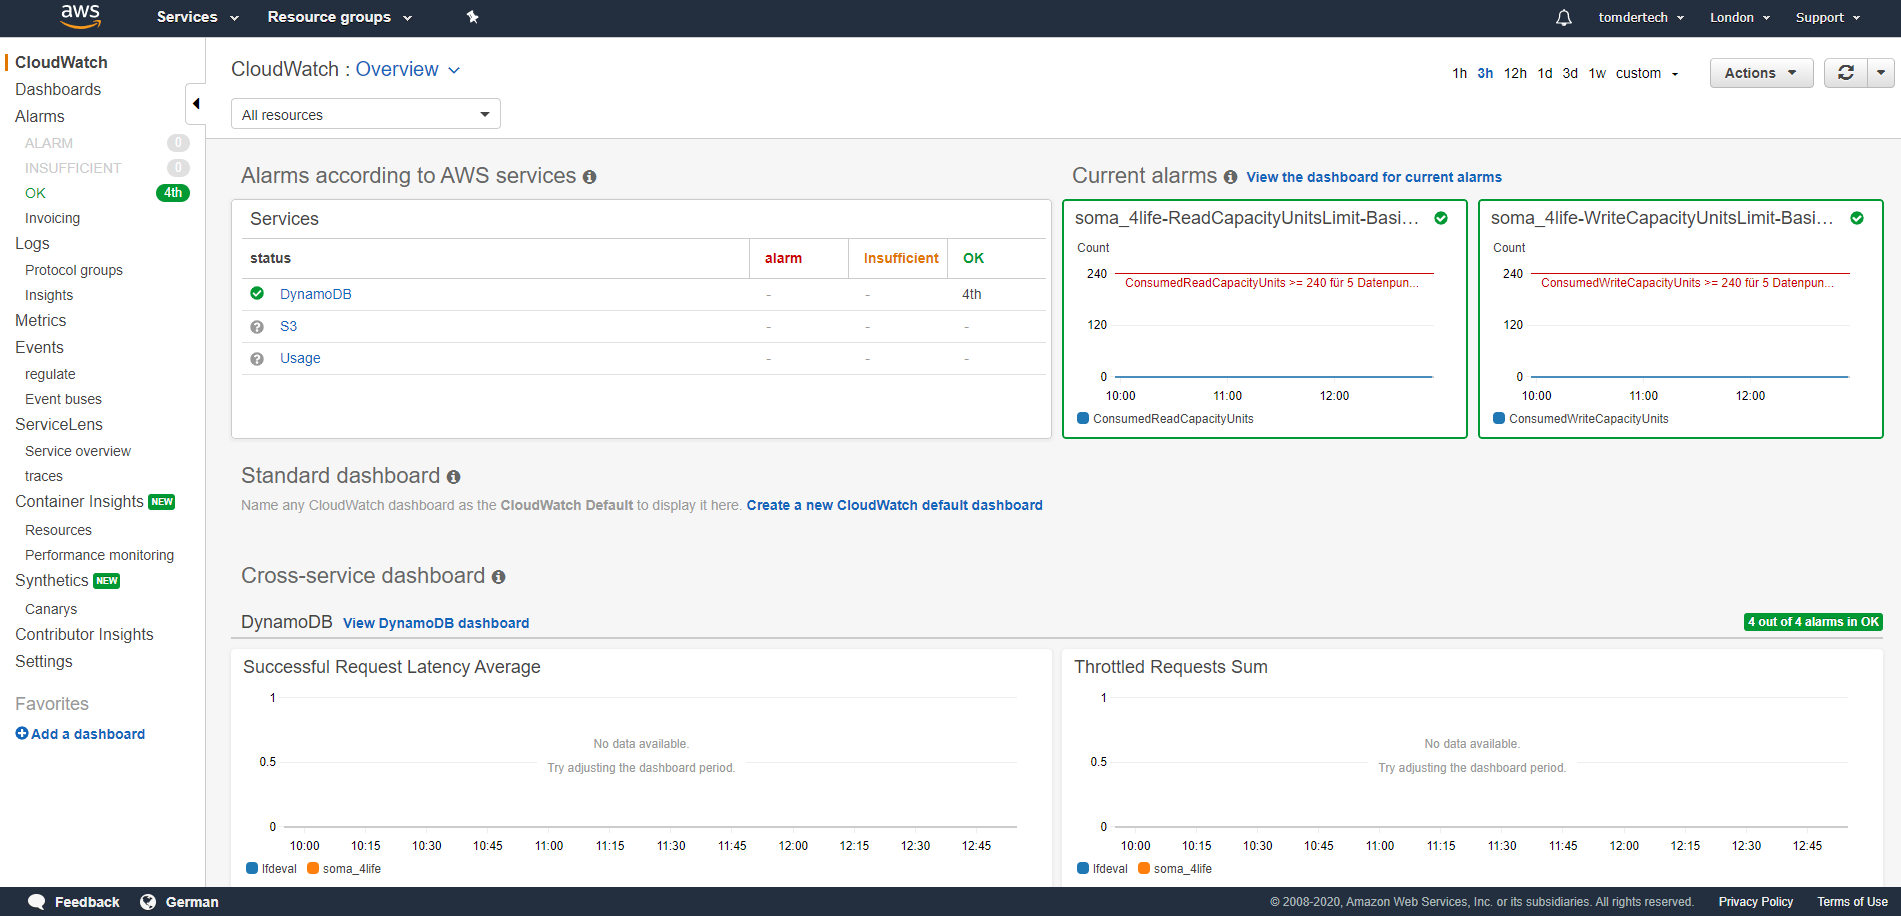
Task: Click info icon beside Current alarms
Action: (x=1230, y=177)
